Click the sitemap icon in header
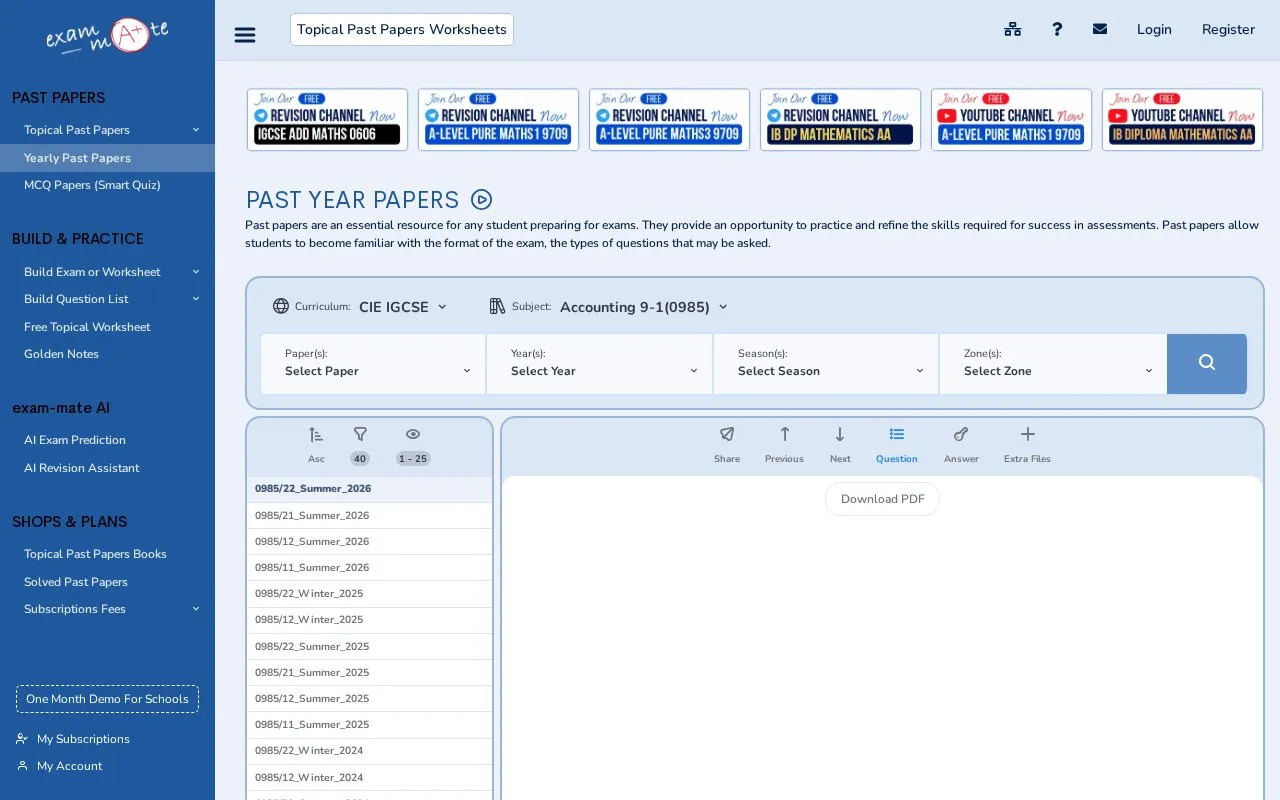Image resolution: width=1280 pixels, height=800 pixels. 1013,29
